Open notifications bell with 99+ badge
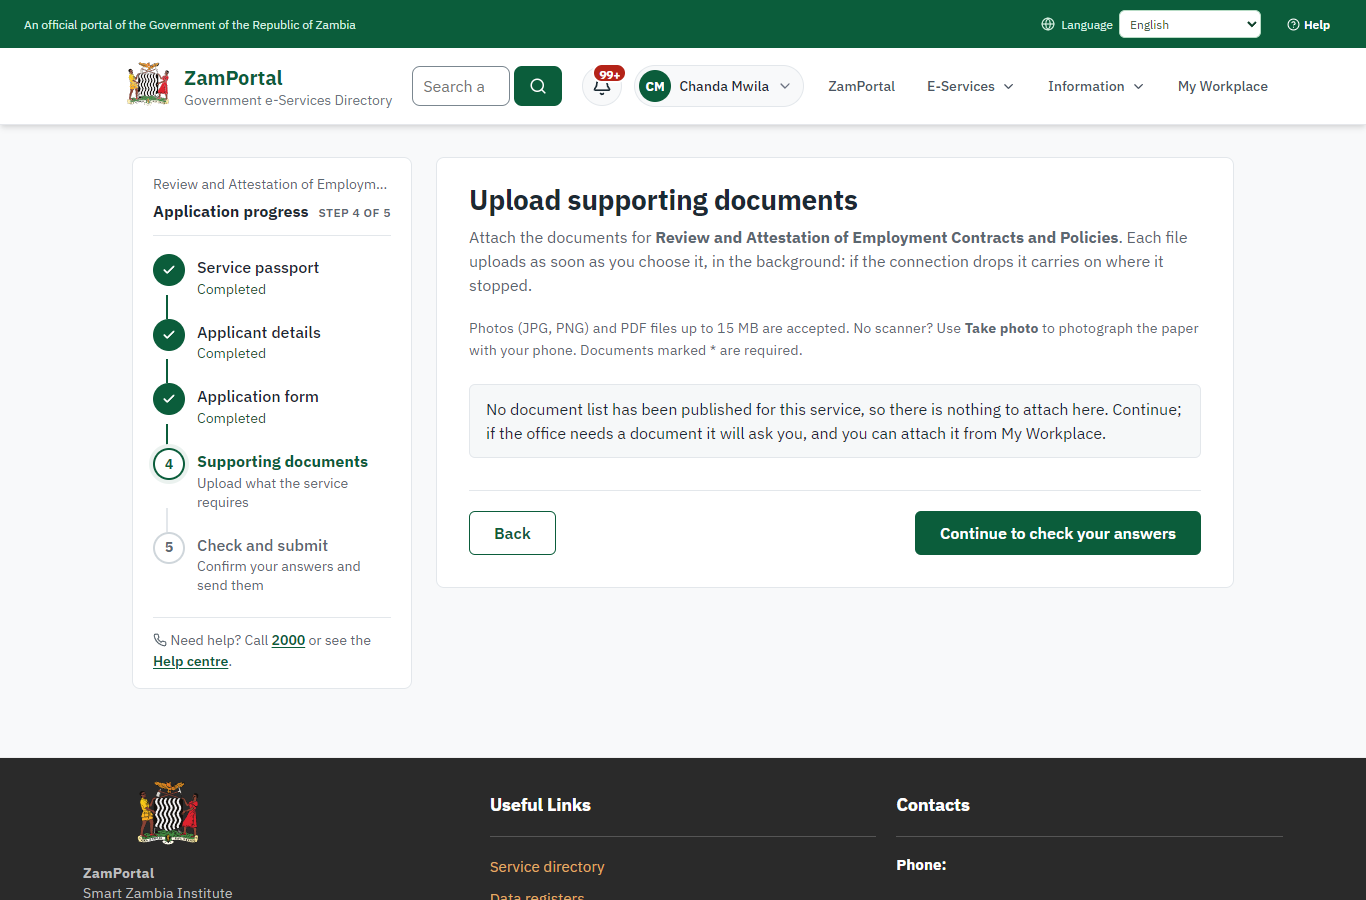 tap(602, 86)
